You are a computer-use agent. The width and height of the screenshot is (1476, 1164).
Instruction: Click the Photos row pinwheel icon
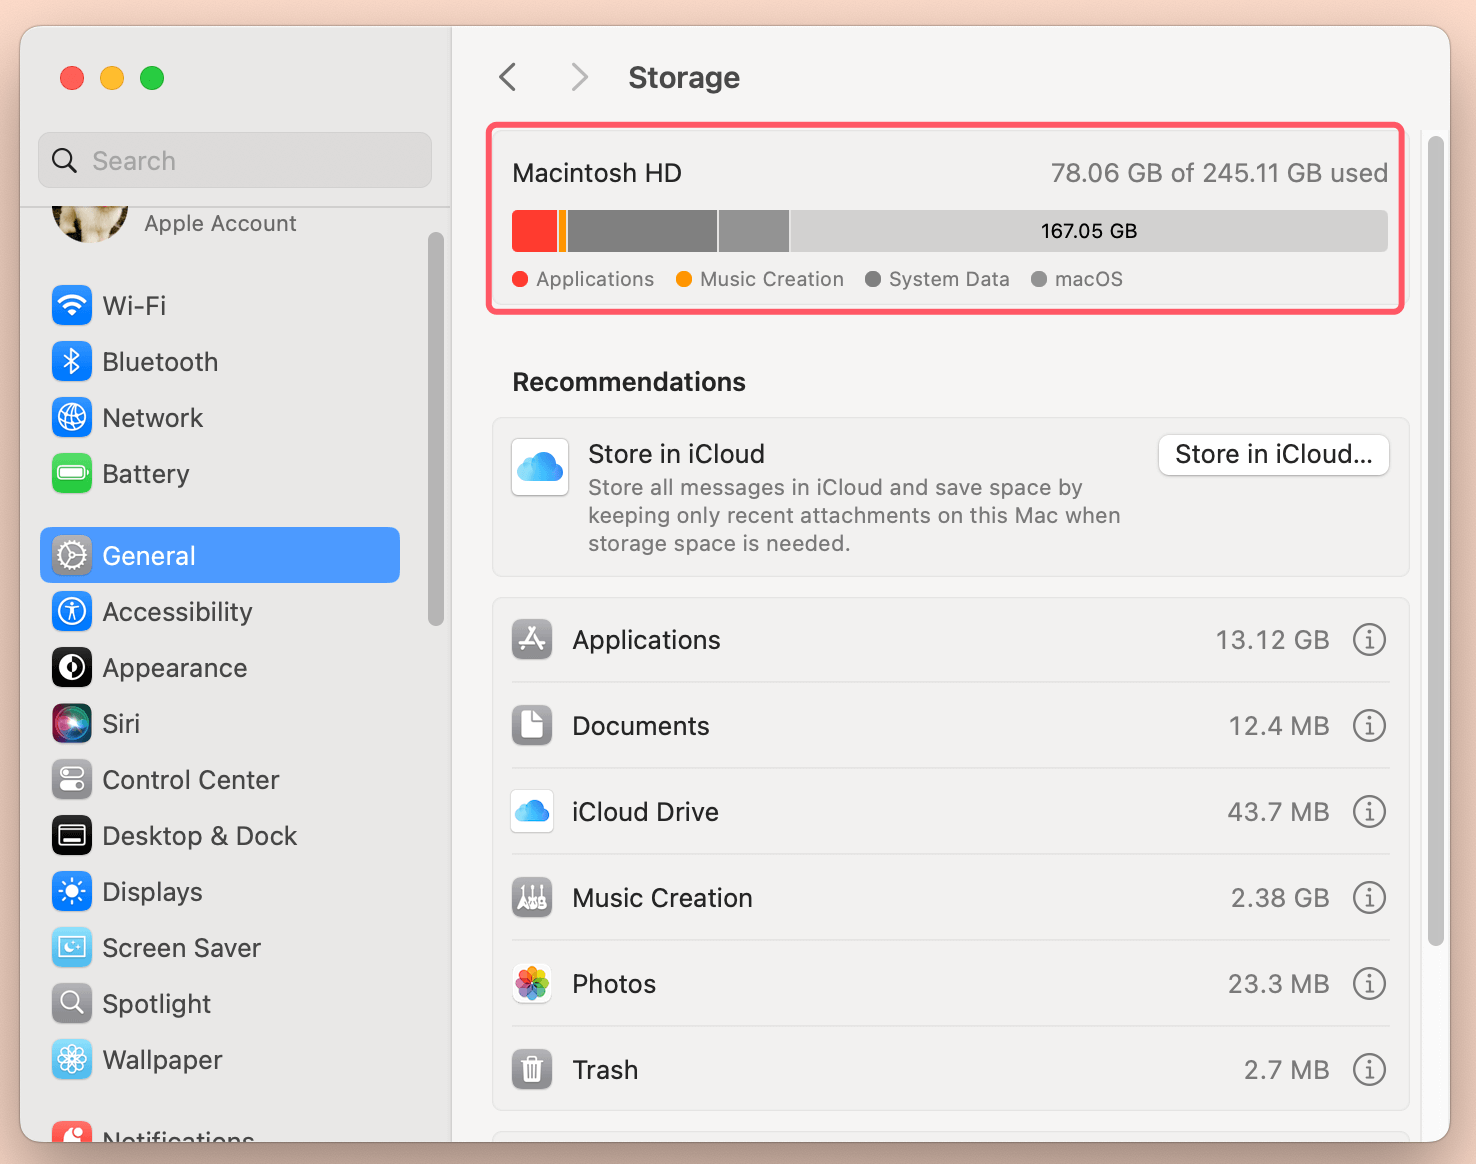point(532,984)
